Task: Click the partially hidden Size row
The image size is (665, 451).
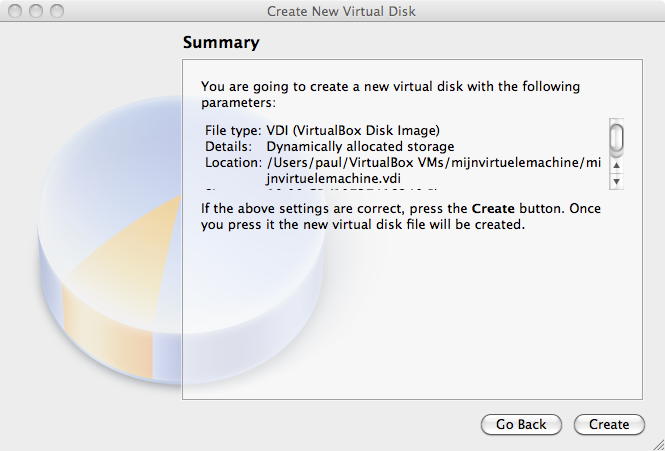Action: click(320, 190)
